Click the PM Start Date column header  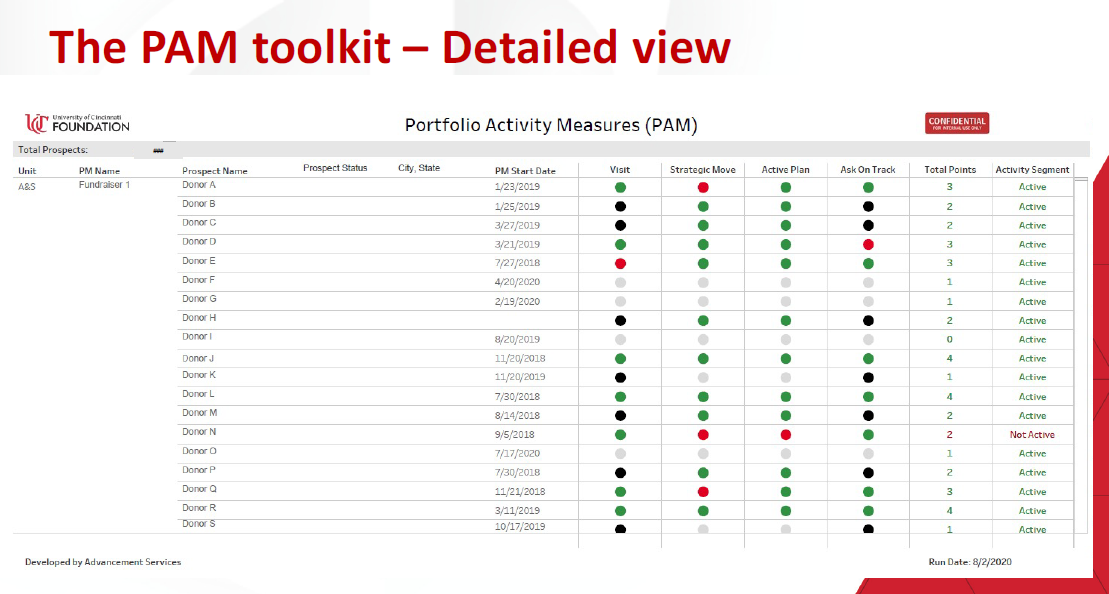click(526, 171)
